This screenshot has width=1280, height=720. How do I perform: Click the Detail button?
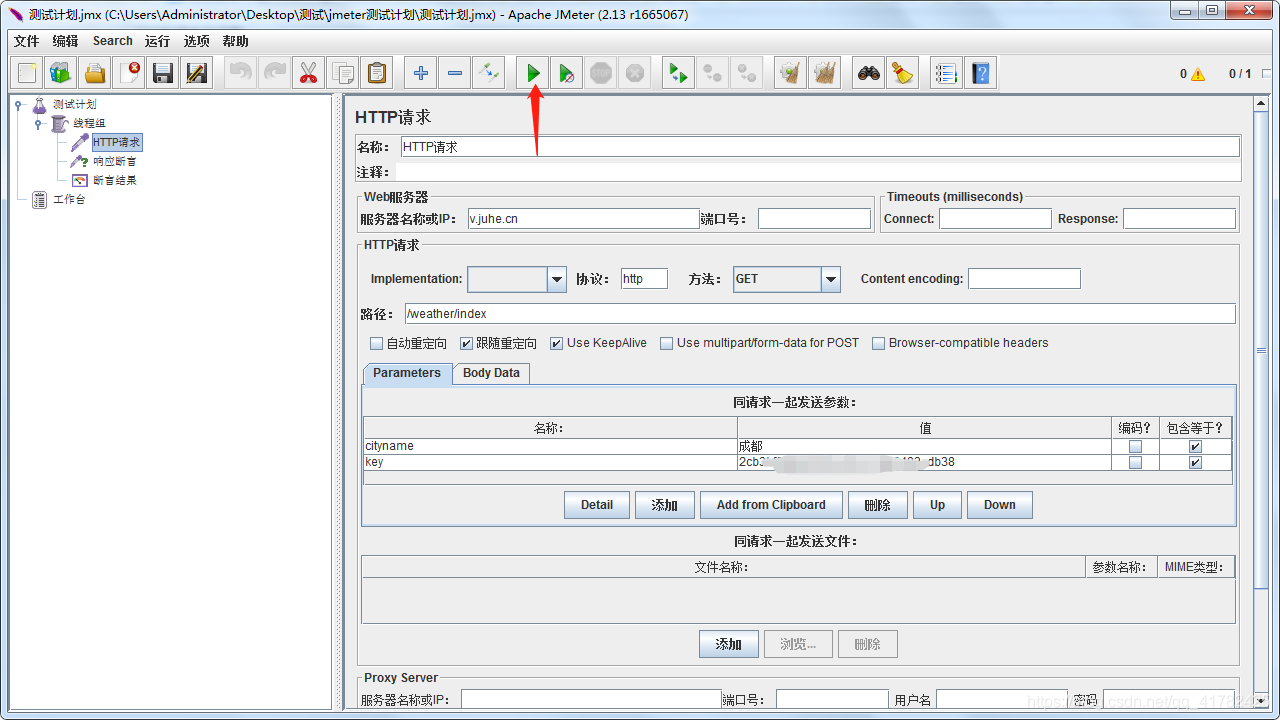597,505
